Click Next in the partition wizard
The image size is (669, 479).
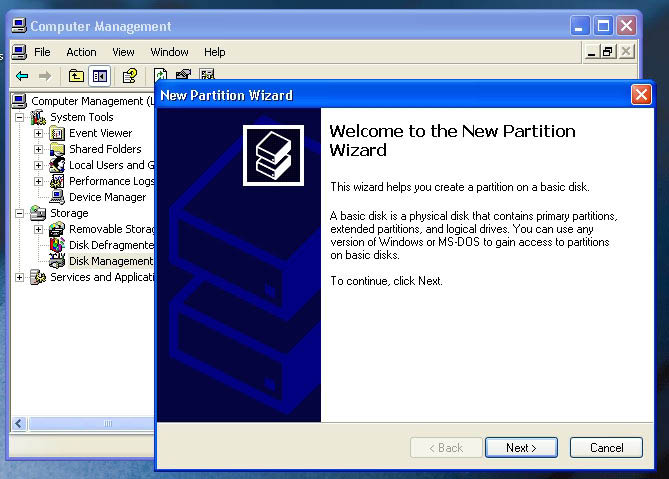pyautogui.click(x=521, y=447)
